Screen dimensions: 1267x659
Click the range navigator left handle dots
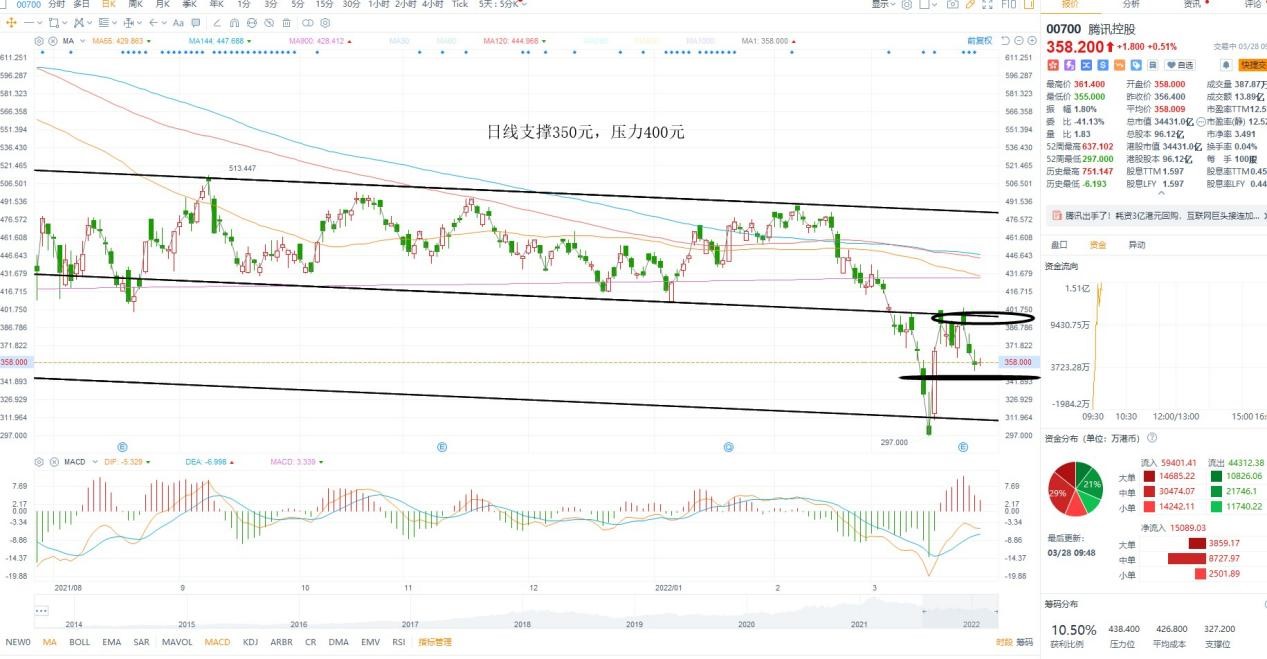point(42,611)
